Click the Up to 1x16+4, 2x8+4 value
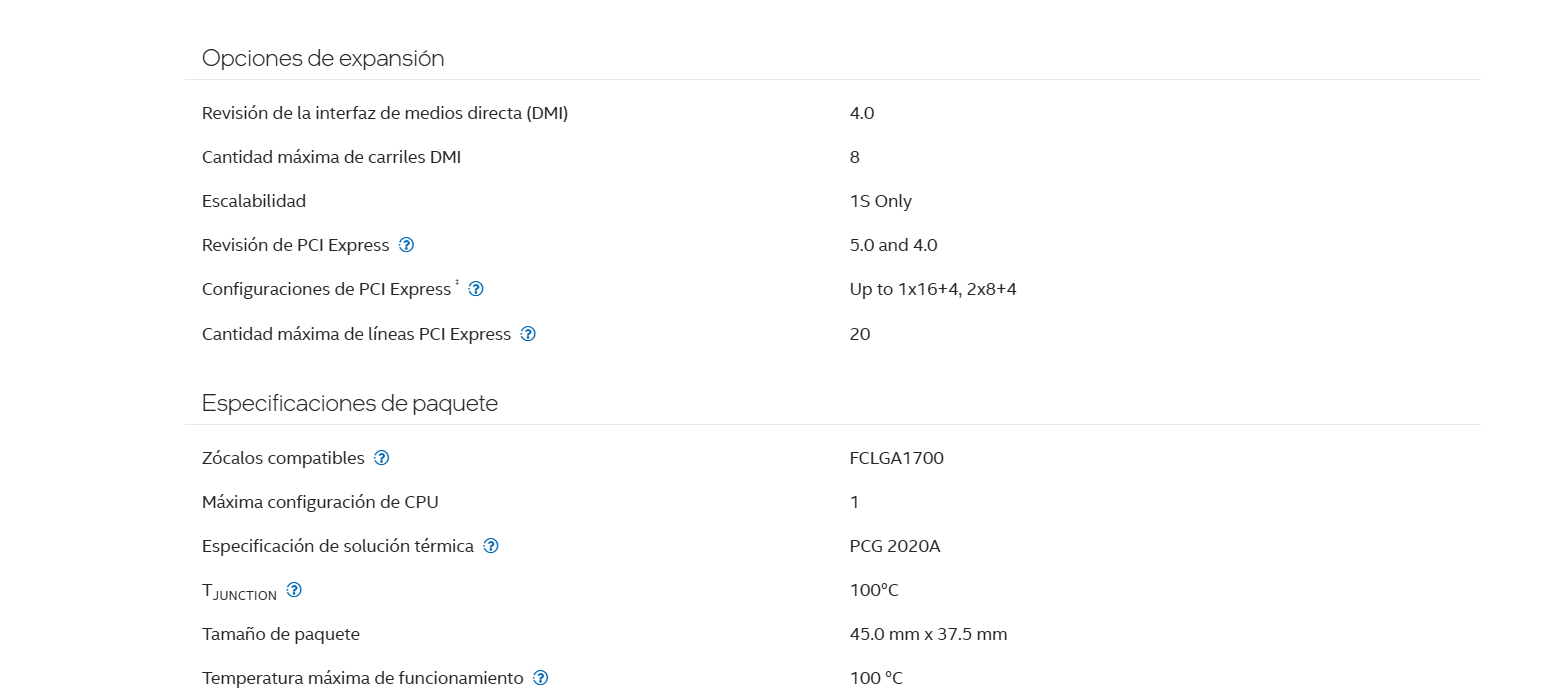 (x=933, y=289)
